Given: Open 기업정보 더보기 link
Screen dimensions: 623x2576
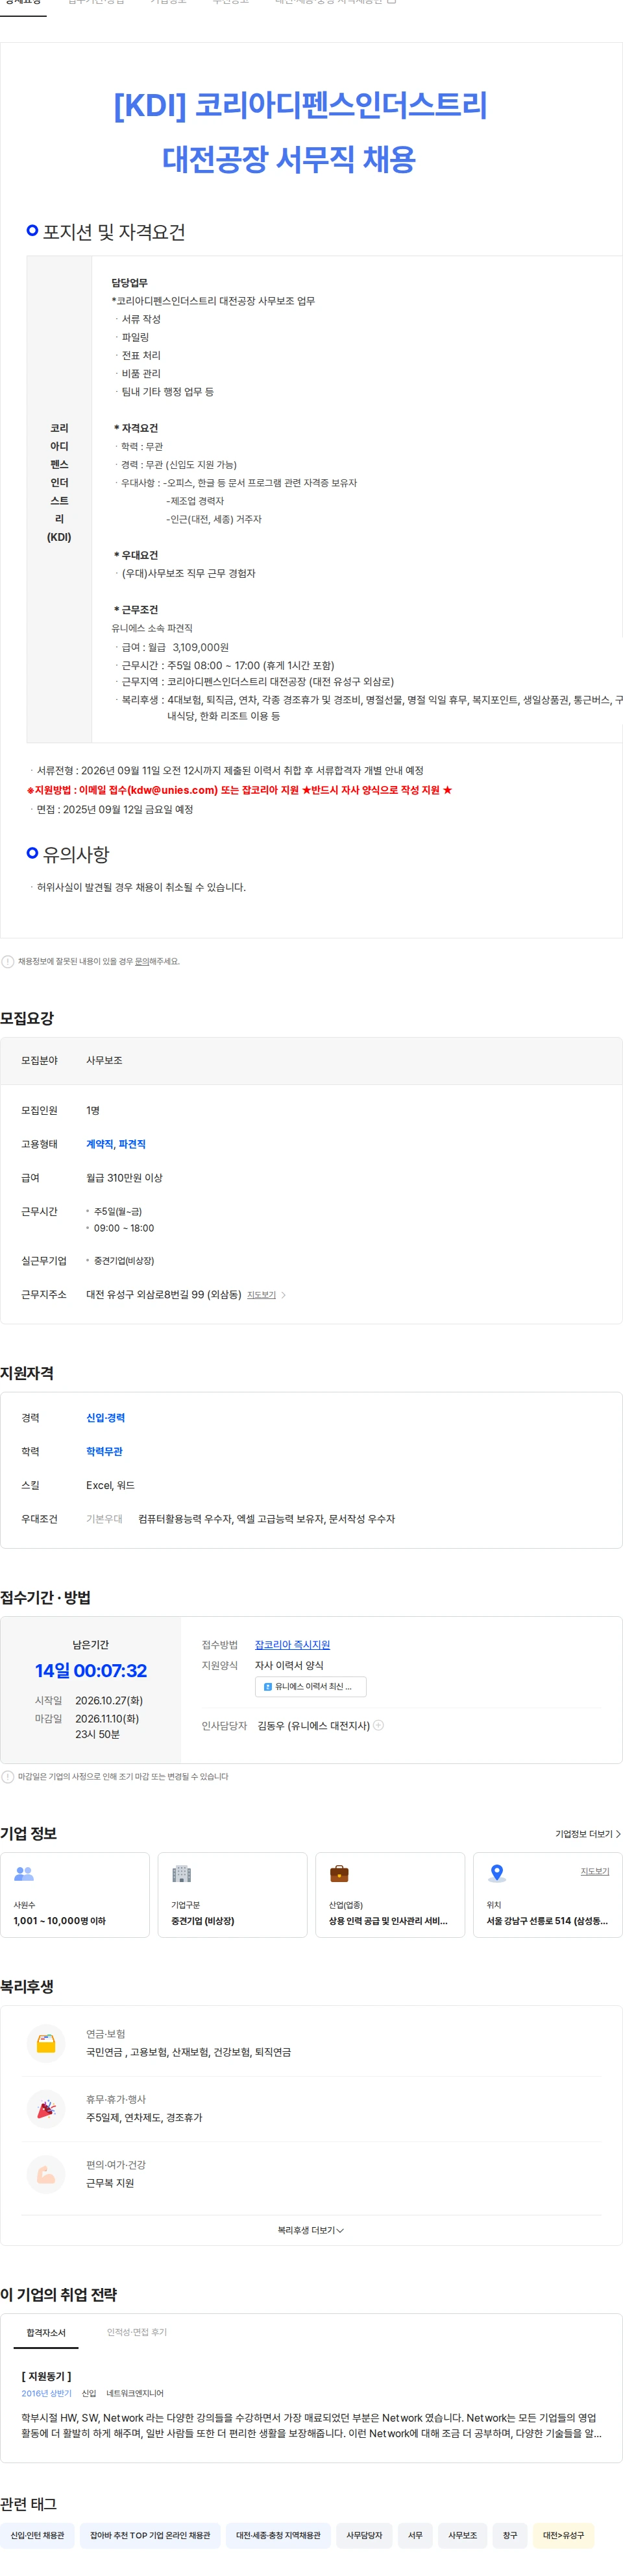Looking at the screenshot, I should tap(588, 1834).
